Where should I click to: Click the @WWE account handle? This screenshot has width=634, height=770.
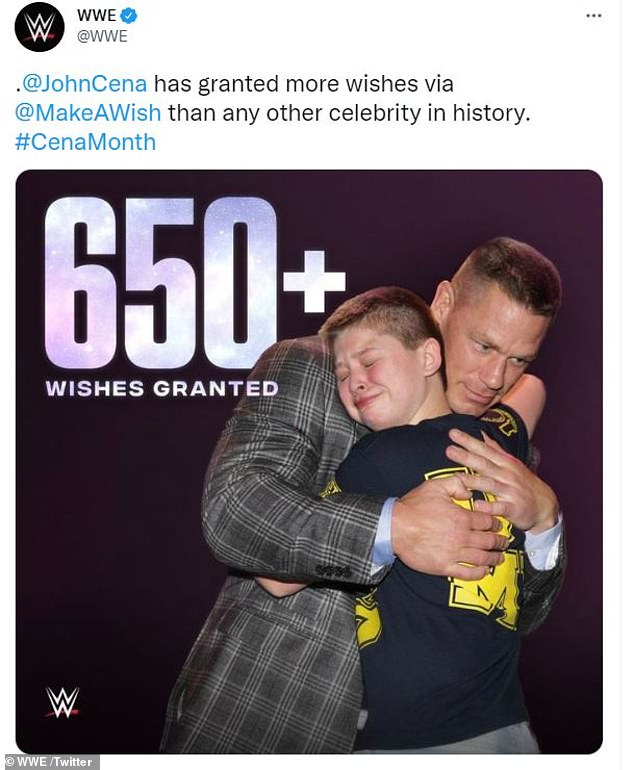pos(103,37)
